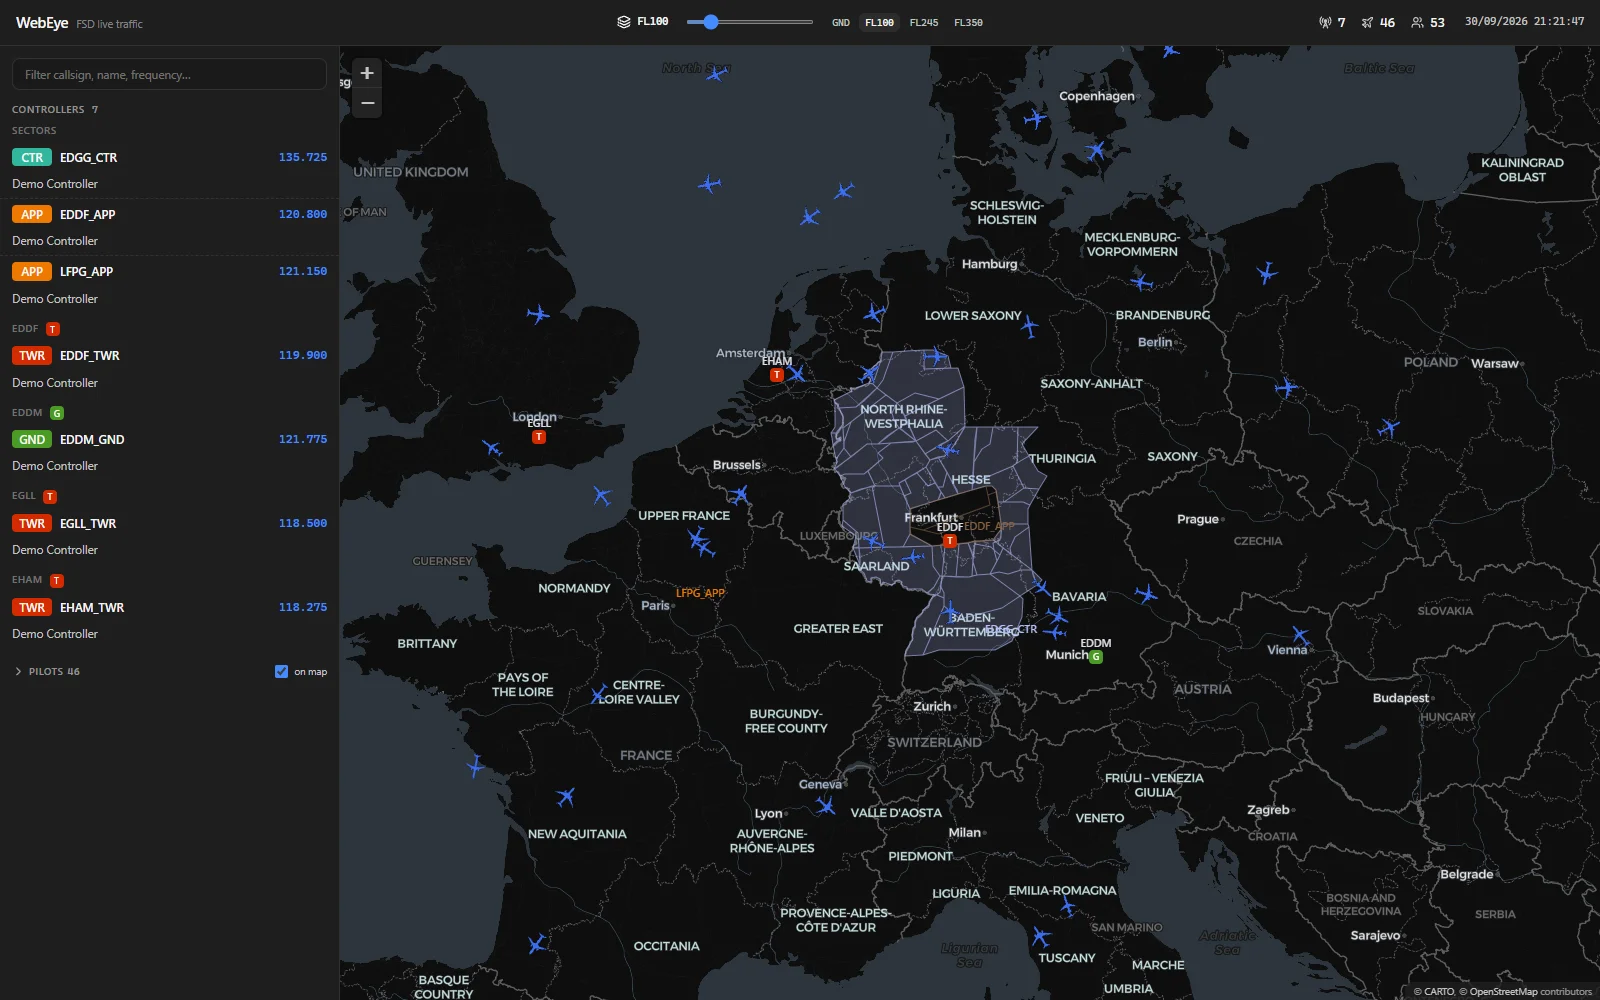Click the controllers antenna icon in header
The image size is (1600, 1000).
[x=1325, y=22]
